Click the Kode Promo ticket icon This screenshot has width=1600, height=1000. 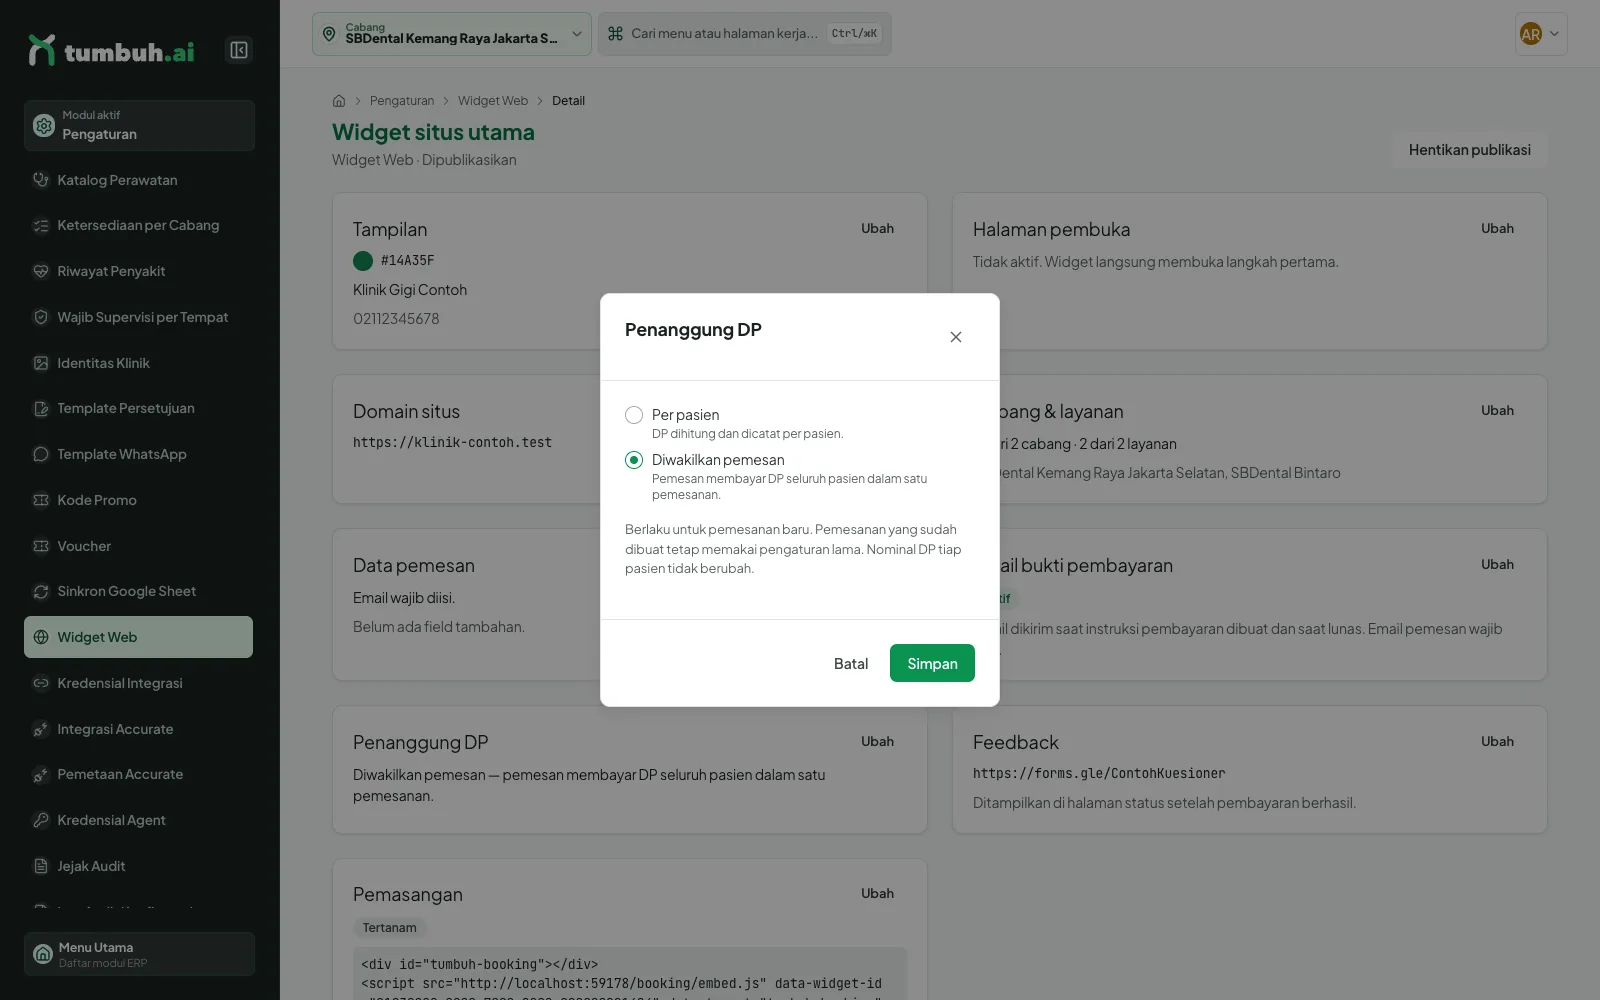41,500
